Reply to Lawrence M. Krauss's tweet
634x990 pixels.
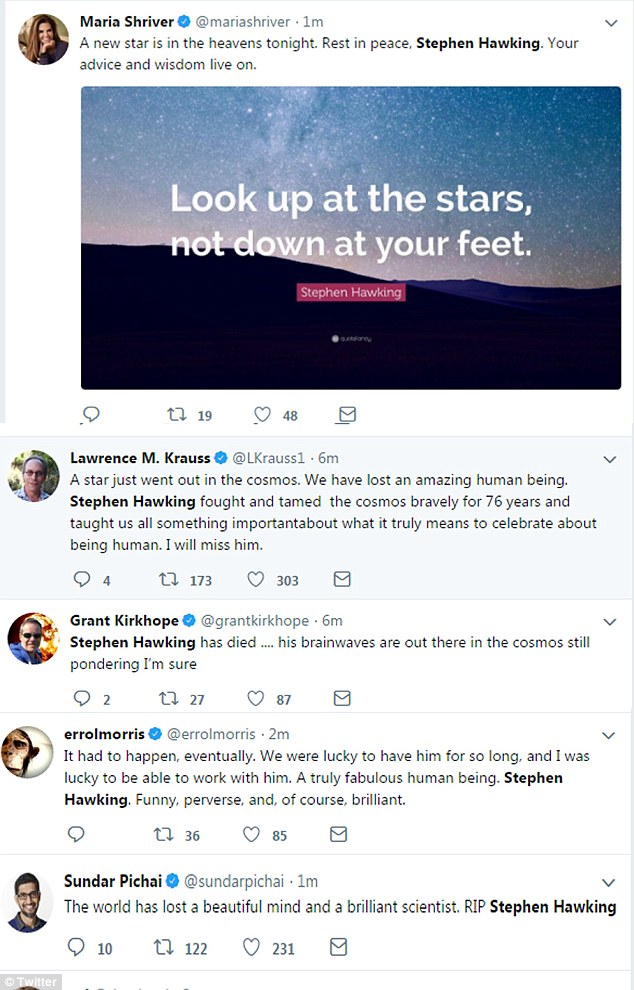point(83,579)
